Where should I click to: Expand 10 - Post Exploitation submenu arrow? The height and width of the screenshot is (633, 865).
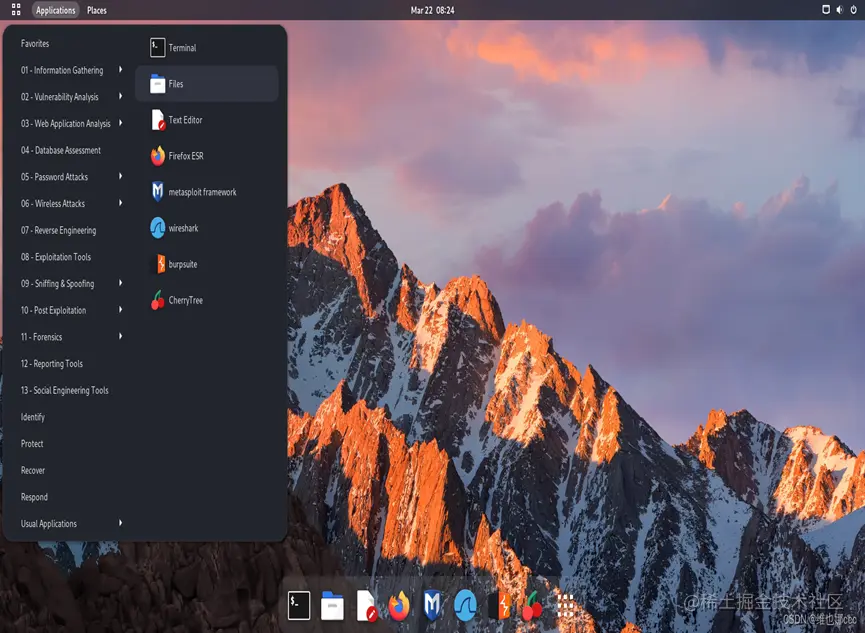tap(120, 310)
